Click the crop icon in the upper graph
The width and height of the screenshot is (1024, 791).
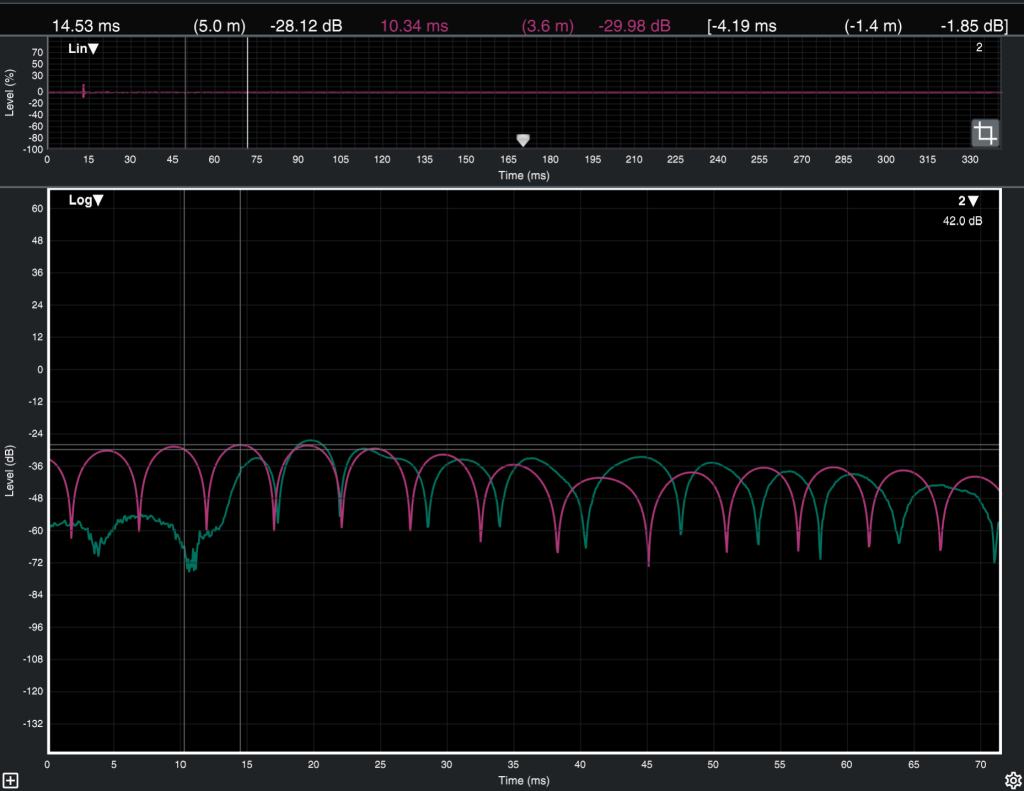click(985, 133)
